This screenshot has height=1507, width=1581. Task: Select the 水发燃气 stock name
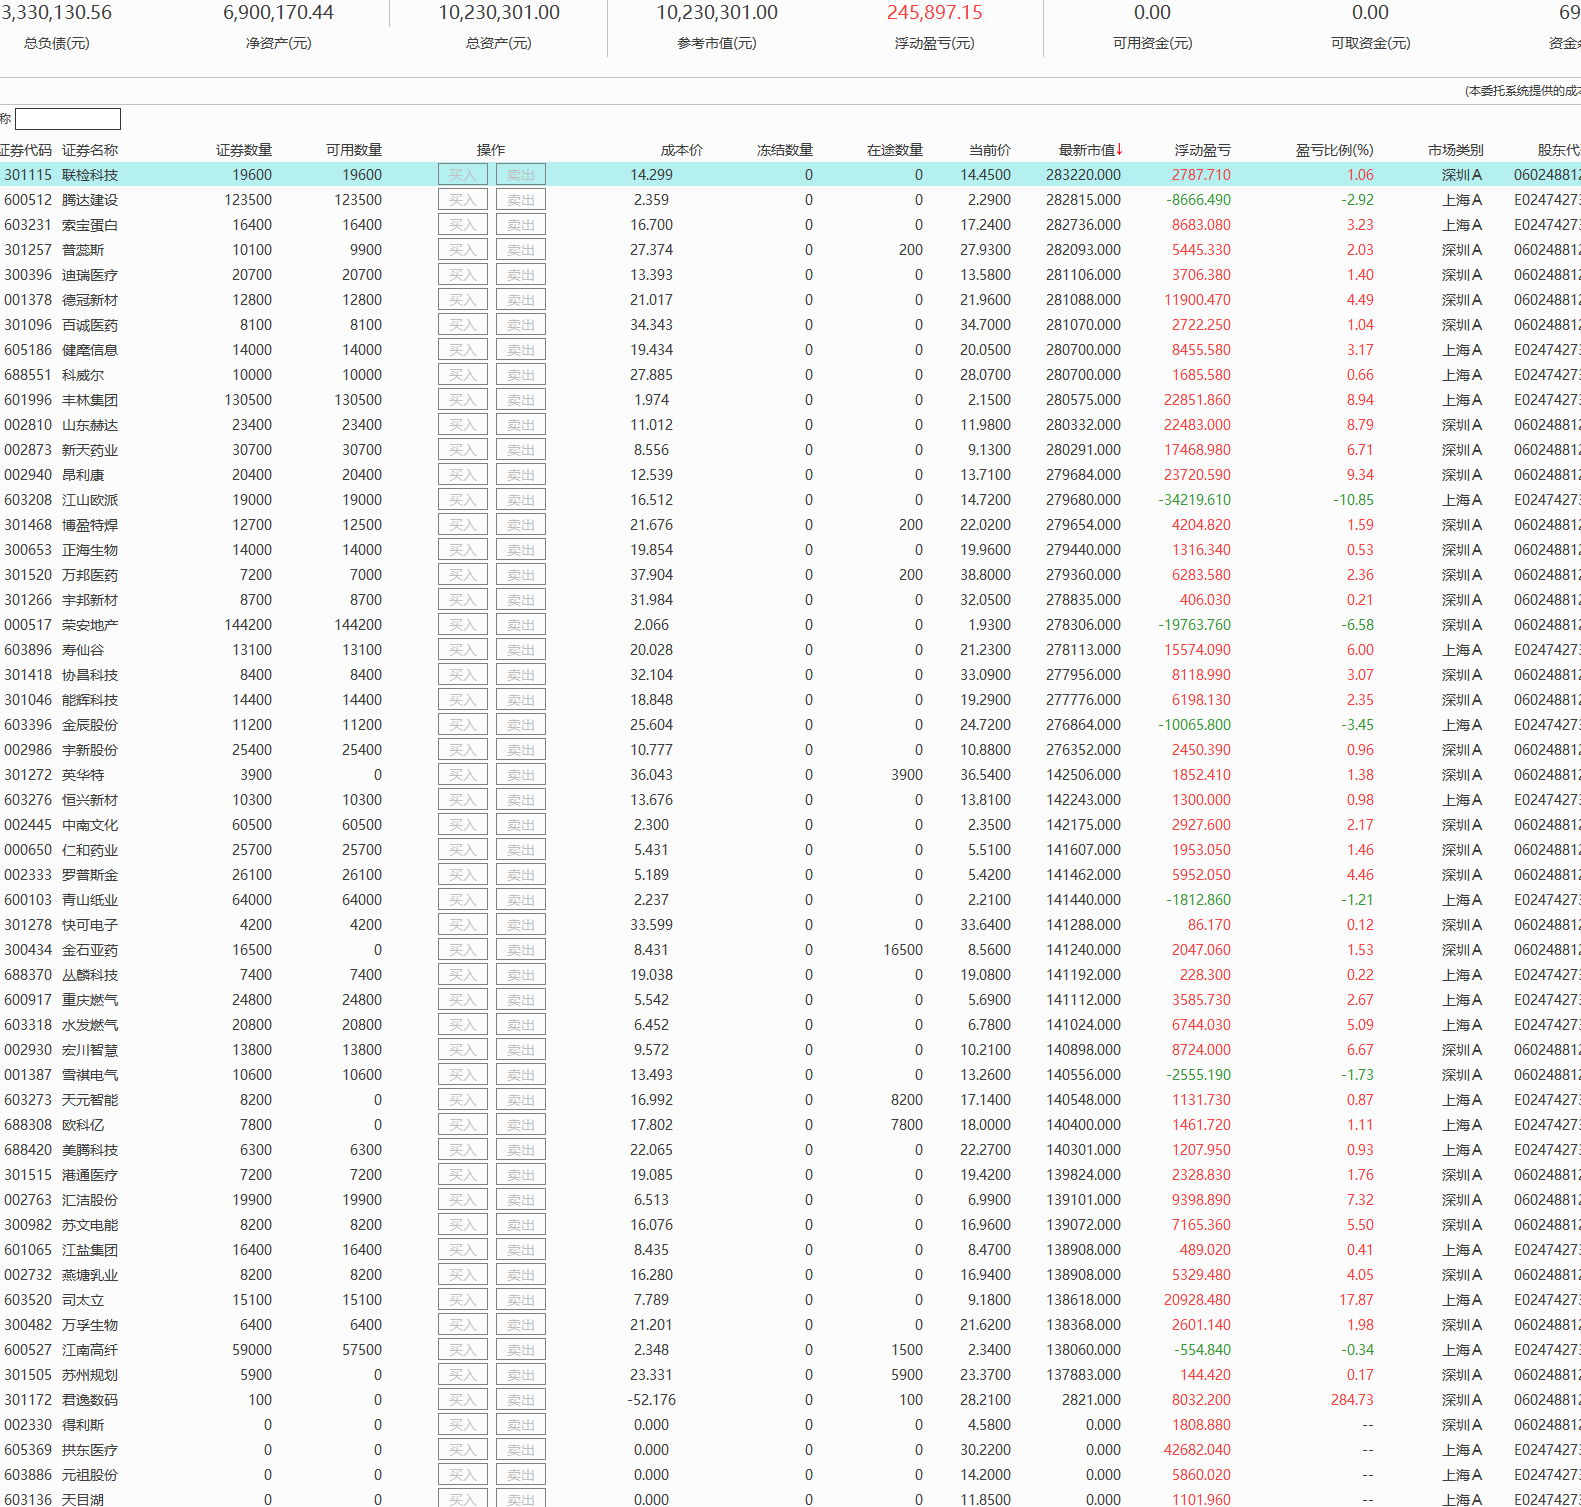pos(90,1025)
